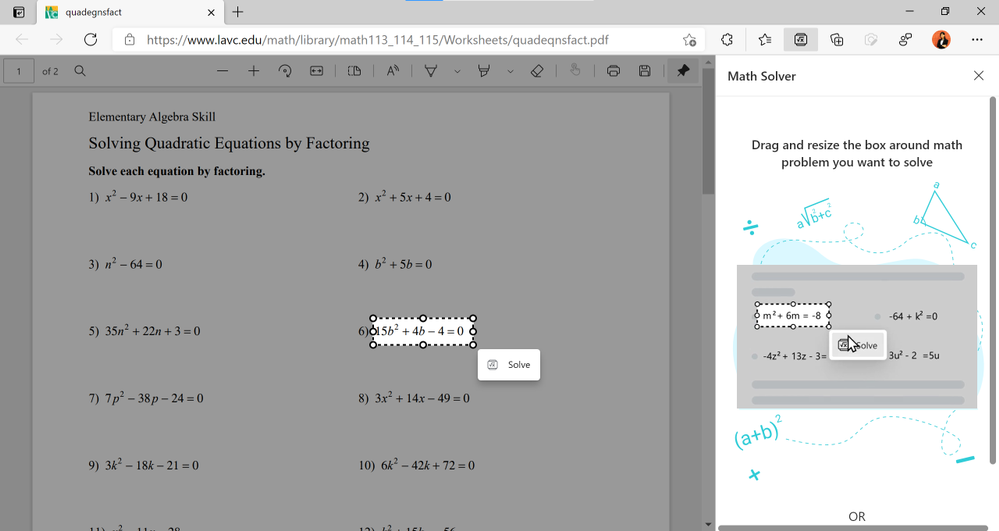Click the Solve button next to the selection
This screenshot has height=531, width=999.
tap(509, 365)
